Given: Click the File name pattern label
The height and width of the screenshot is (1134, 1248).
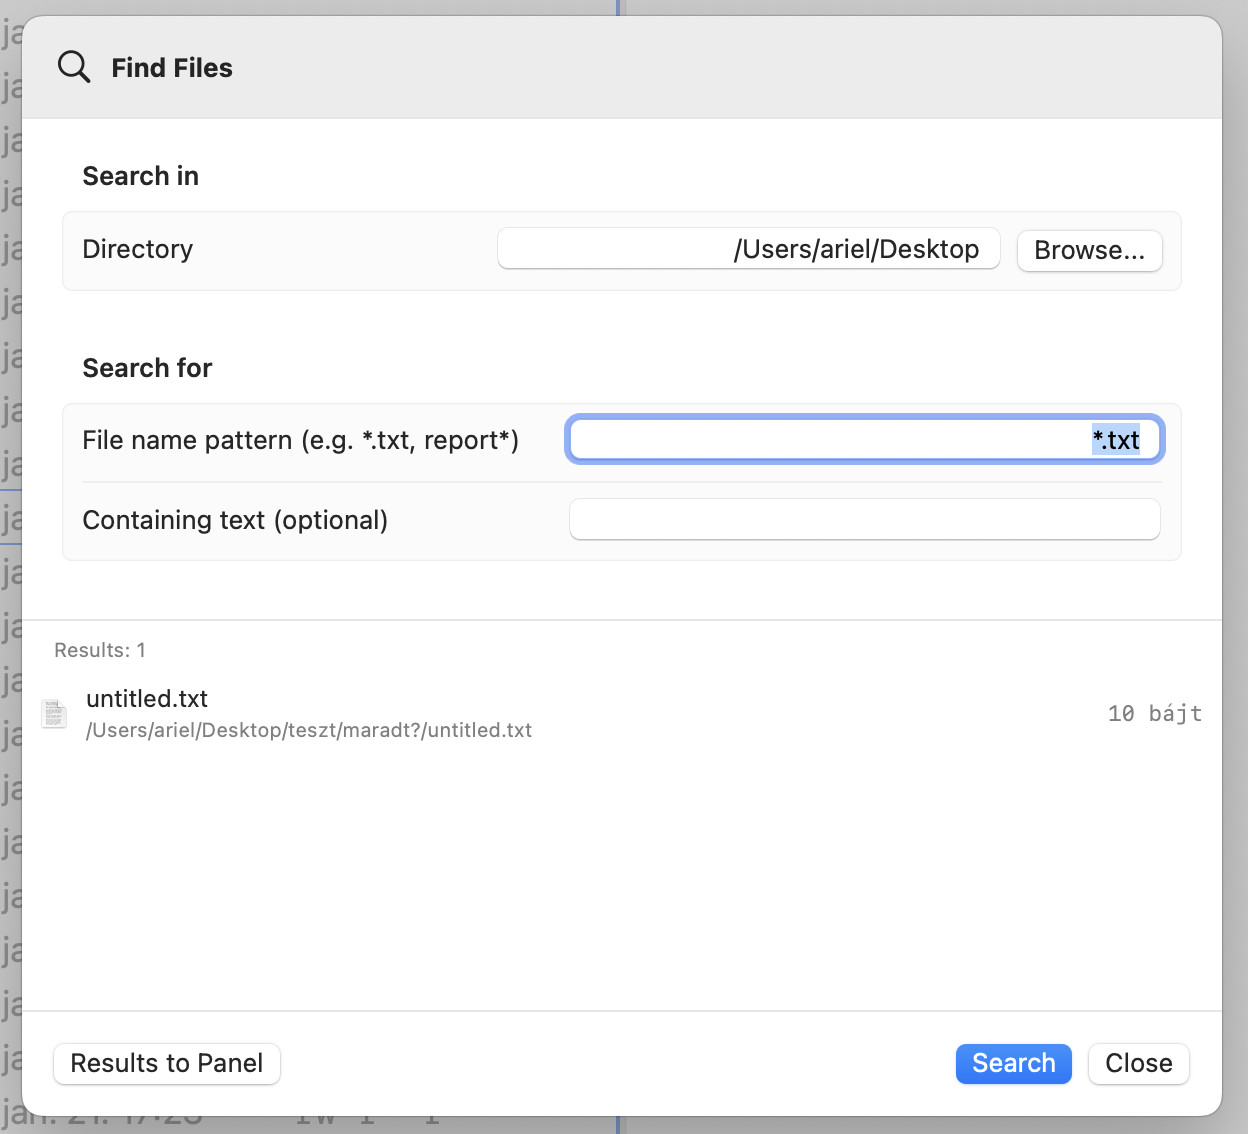Looking at the screenshot, I should pos(300,441).
